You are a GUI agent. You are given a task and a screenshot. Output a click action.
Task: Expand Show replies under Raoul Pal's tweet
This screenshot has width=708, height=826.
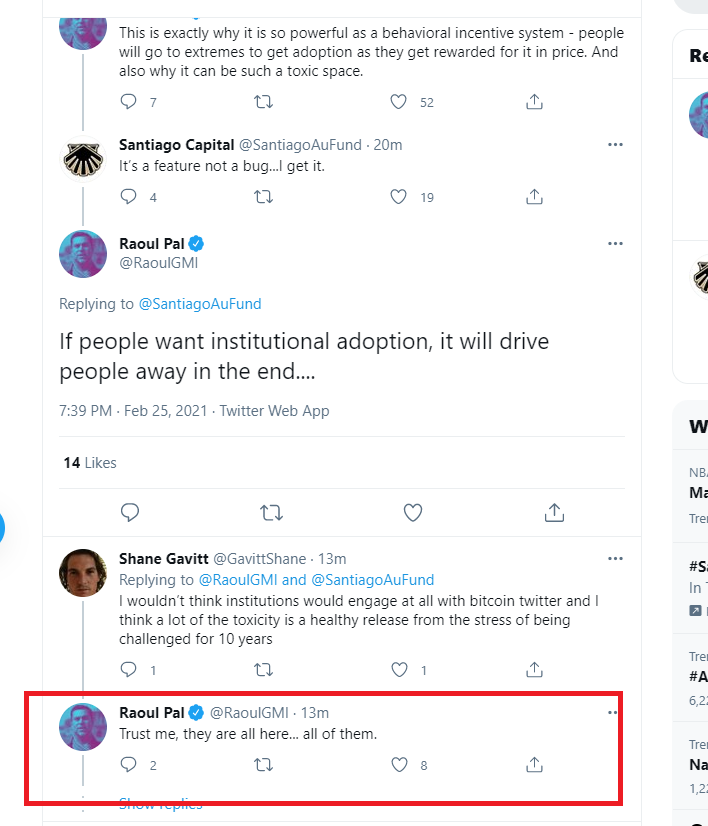coord(160,804)
